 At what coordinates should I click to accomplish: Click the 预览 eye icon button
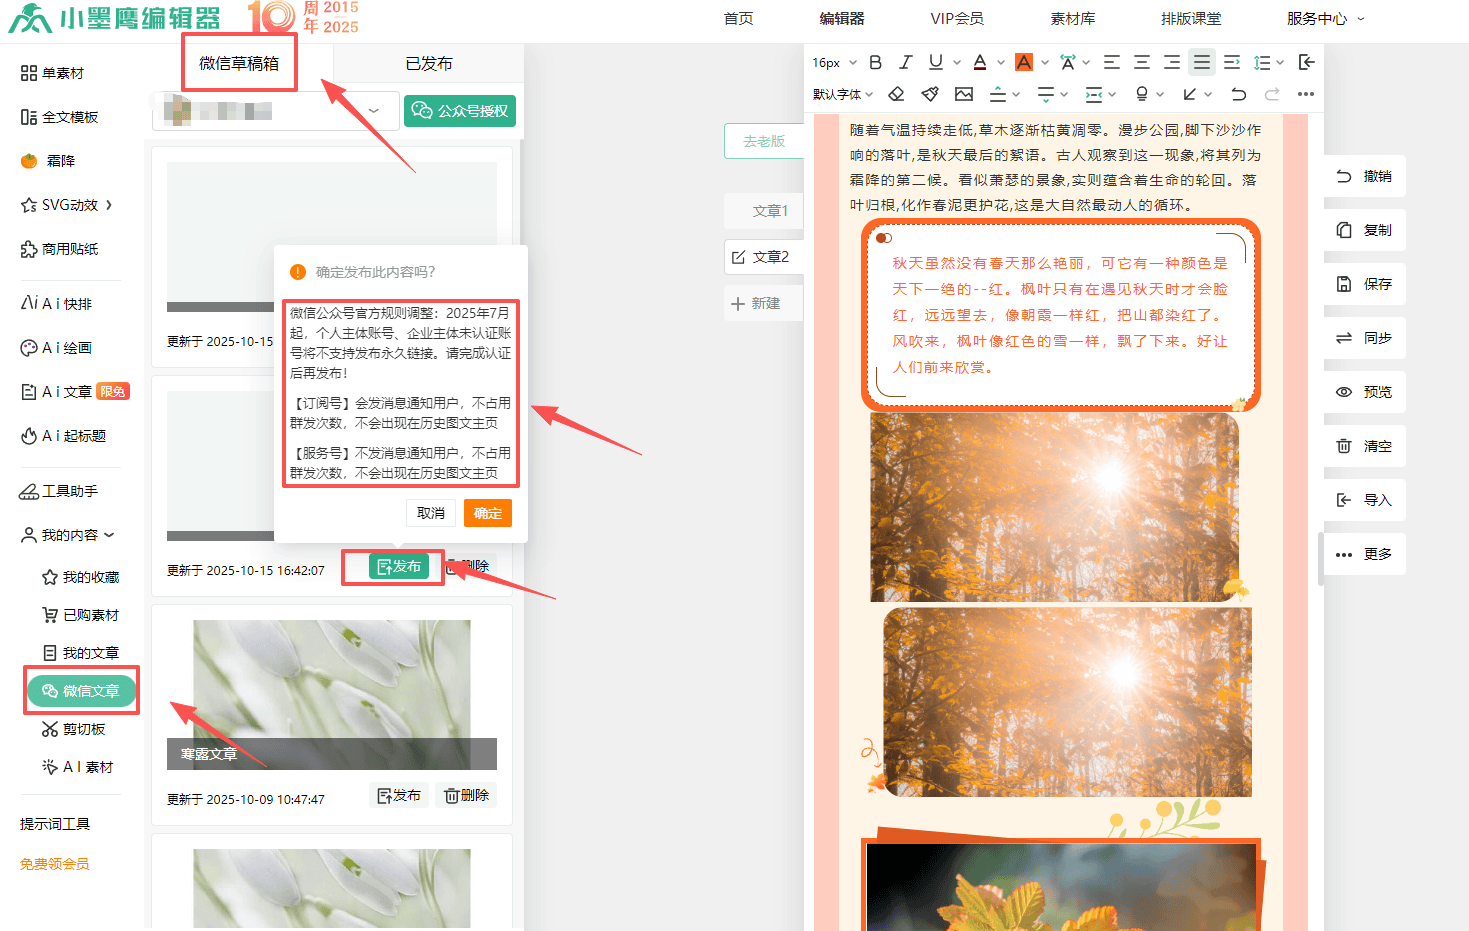1365,392
